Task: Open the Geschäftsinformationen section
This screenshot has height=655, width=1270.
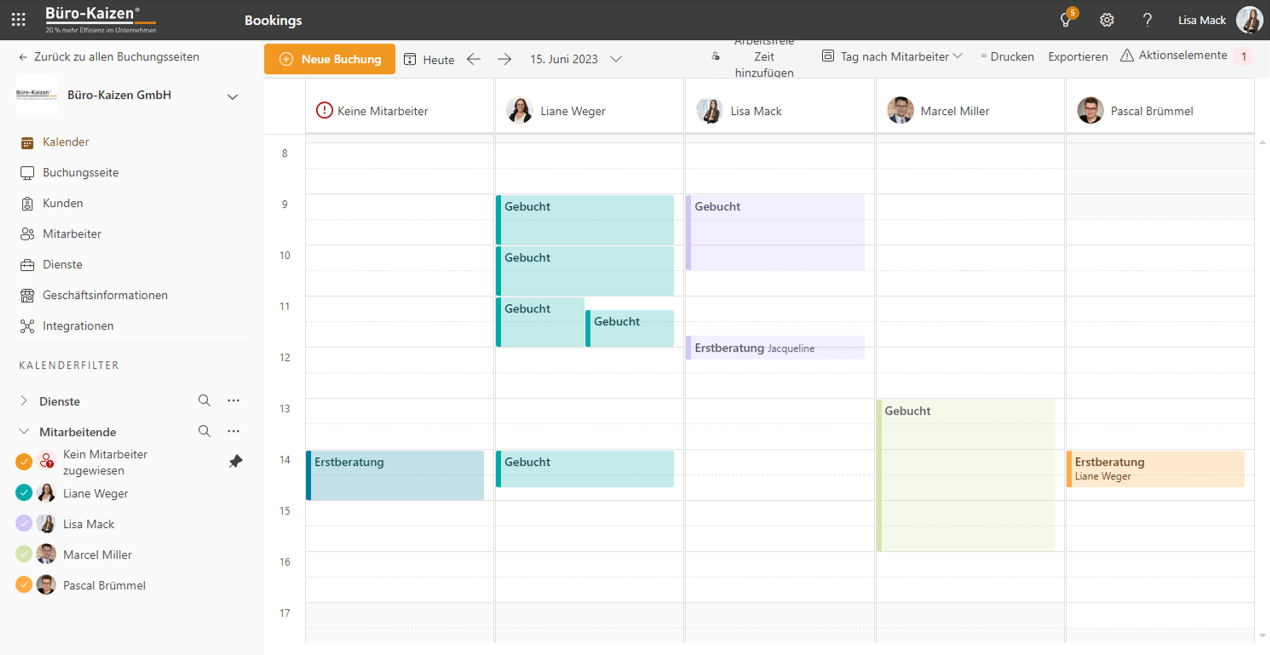Action: (x=25, y=294)
